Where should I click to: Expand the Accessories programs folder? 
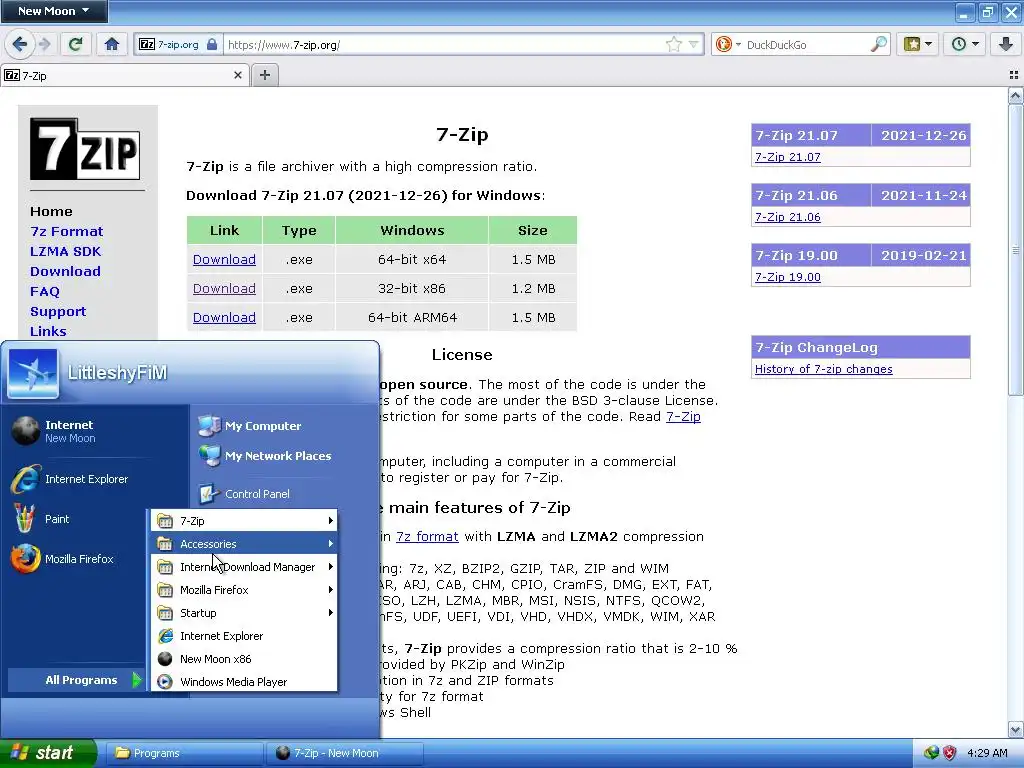pyautogui.click(x=245, y=544)
